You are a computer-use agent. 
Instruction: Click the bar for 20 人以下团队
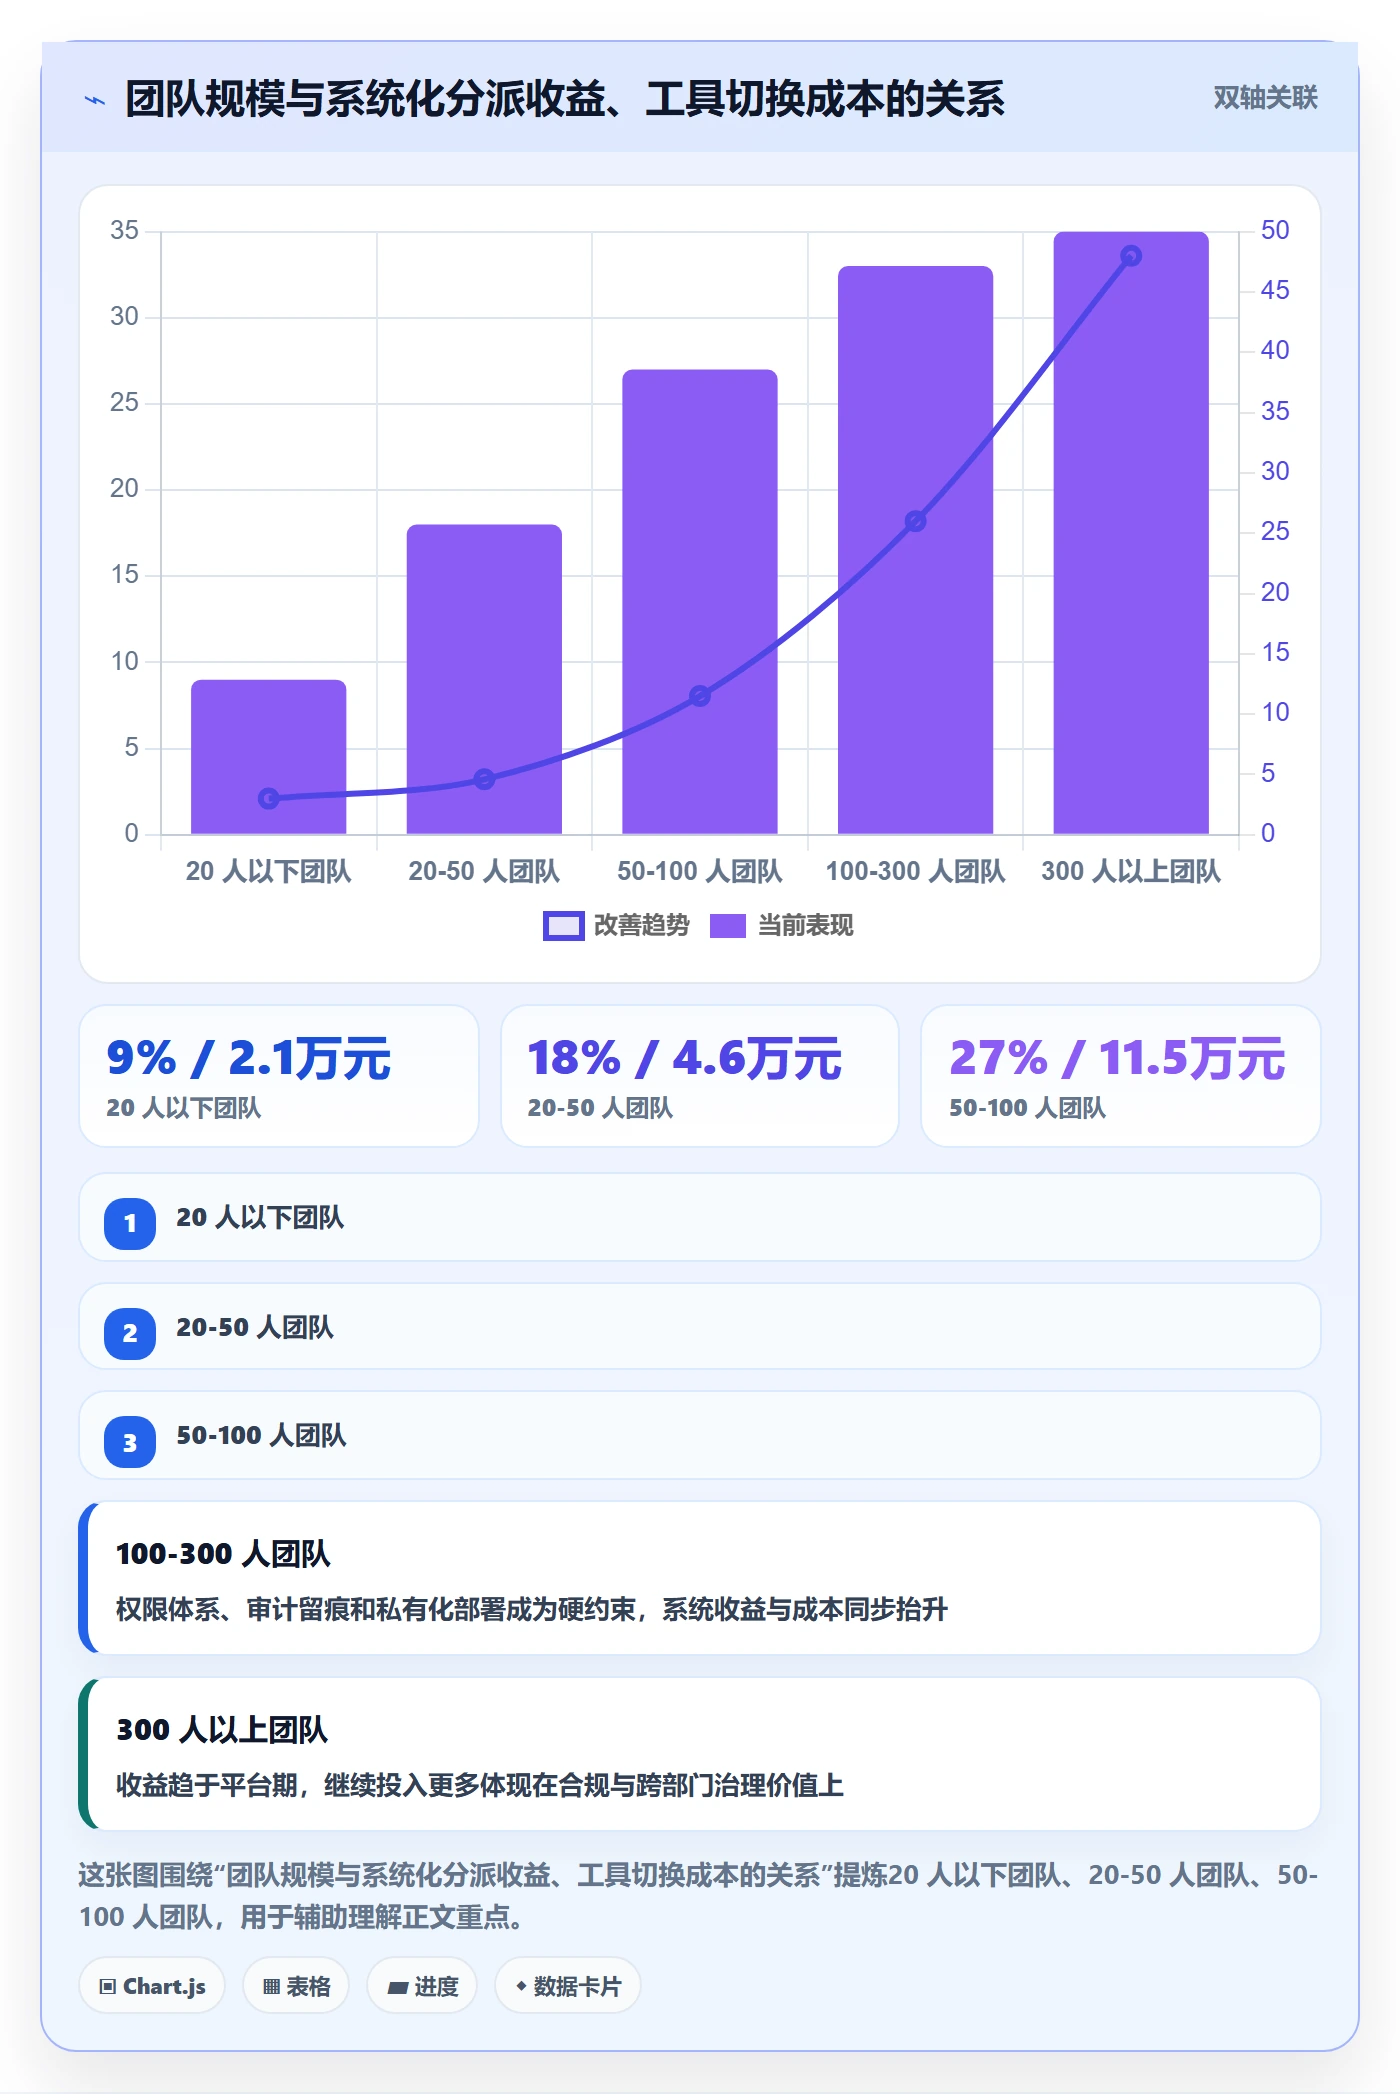[268, 756]
